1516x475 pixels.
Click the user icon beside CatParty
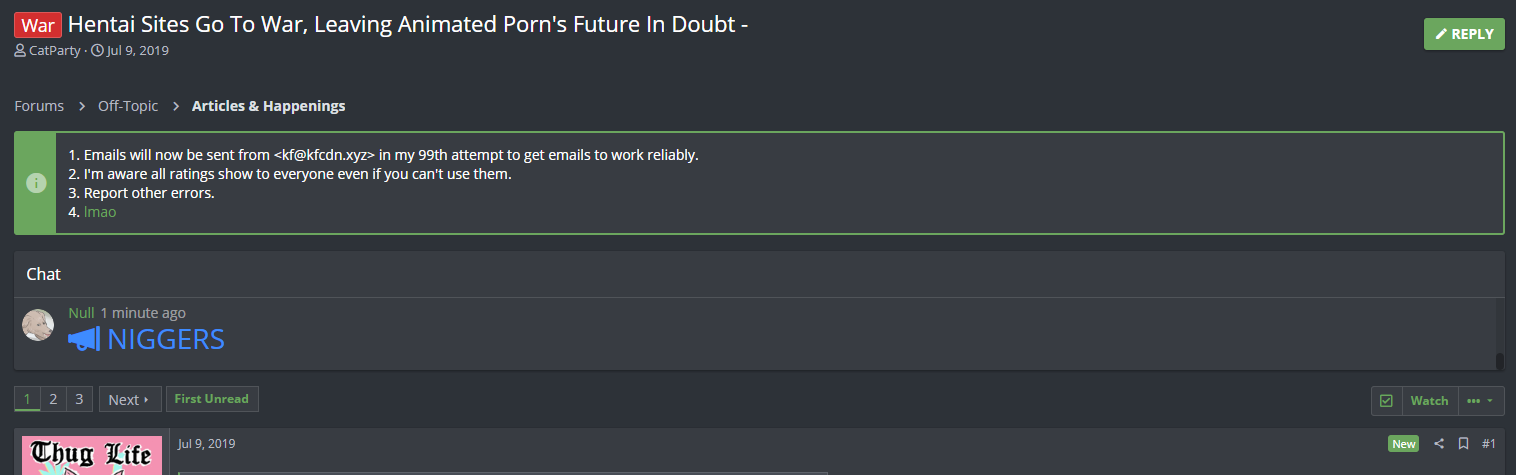pos(20,50)
